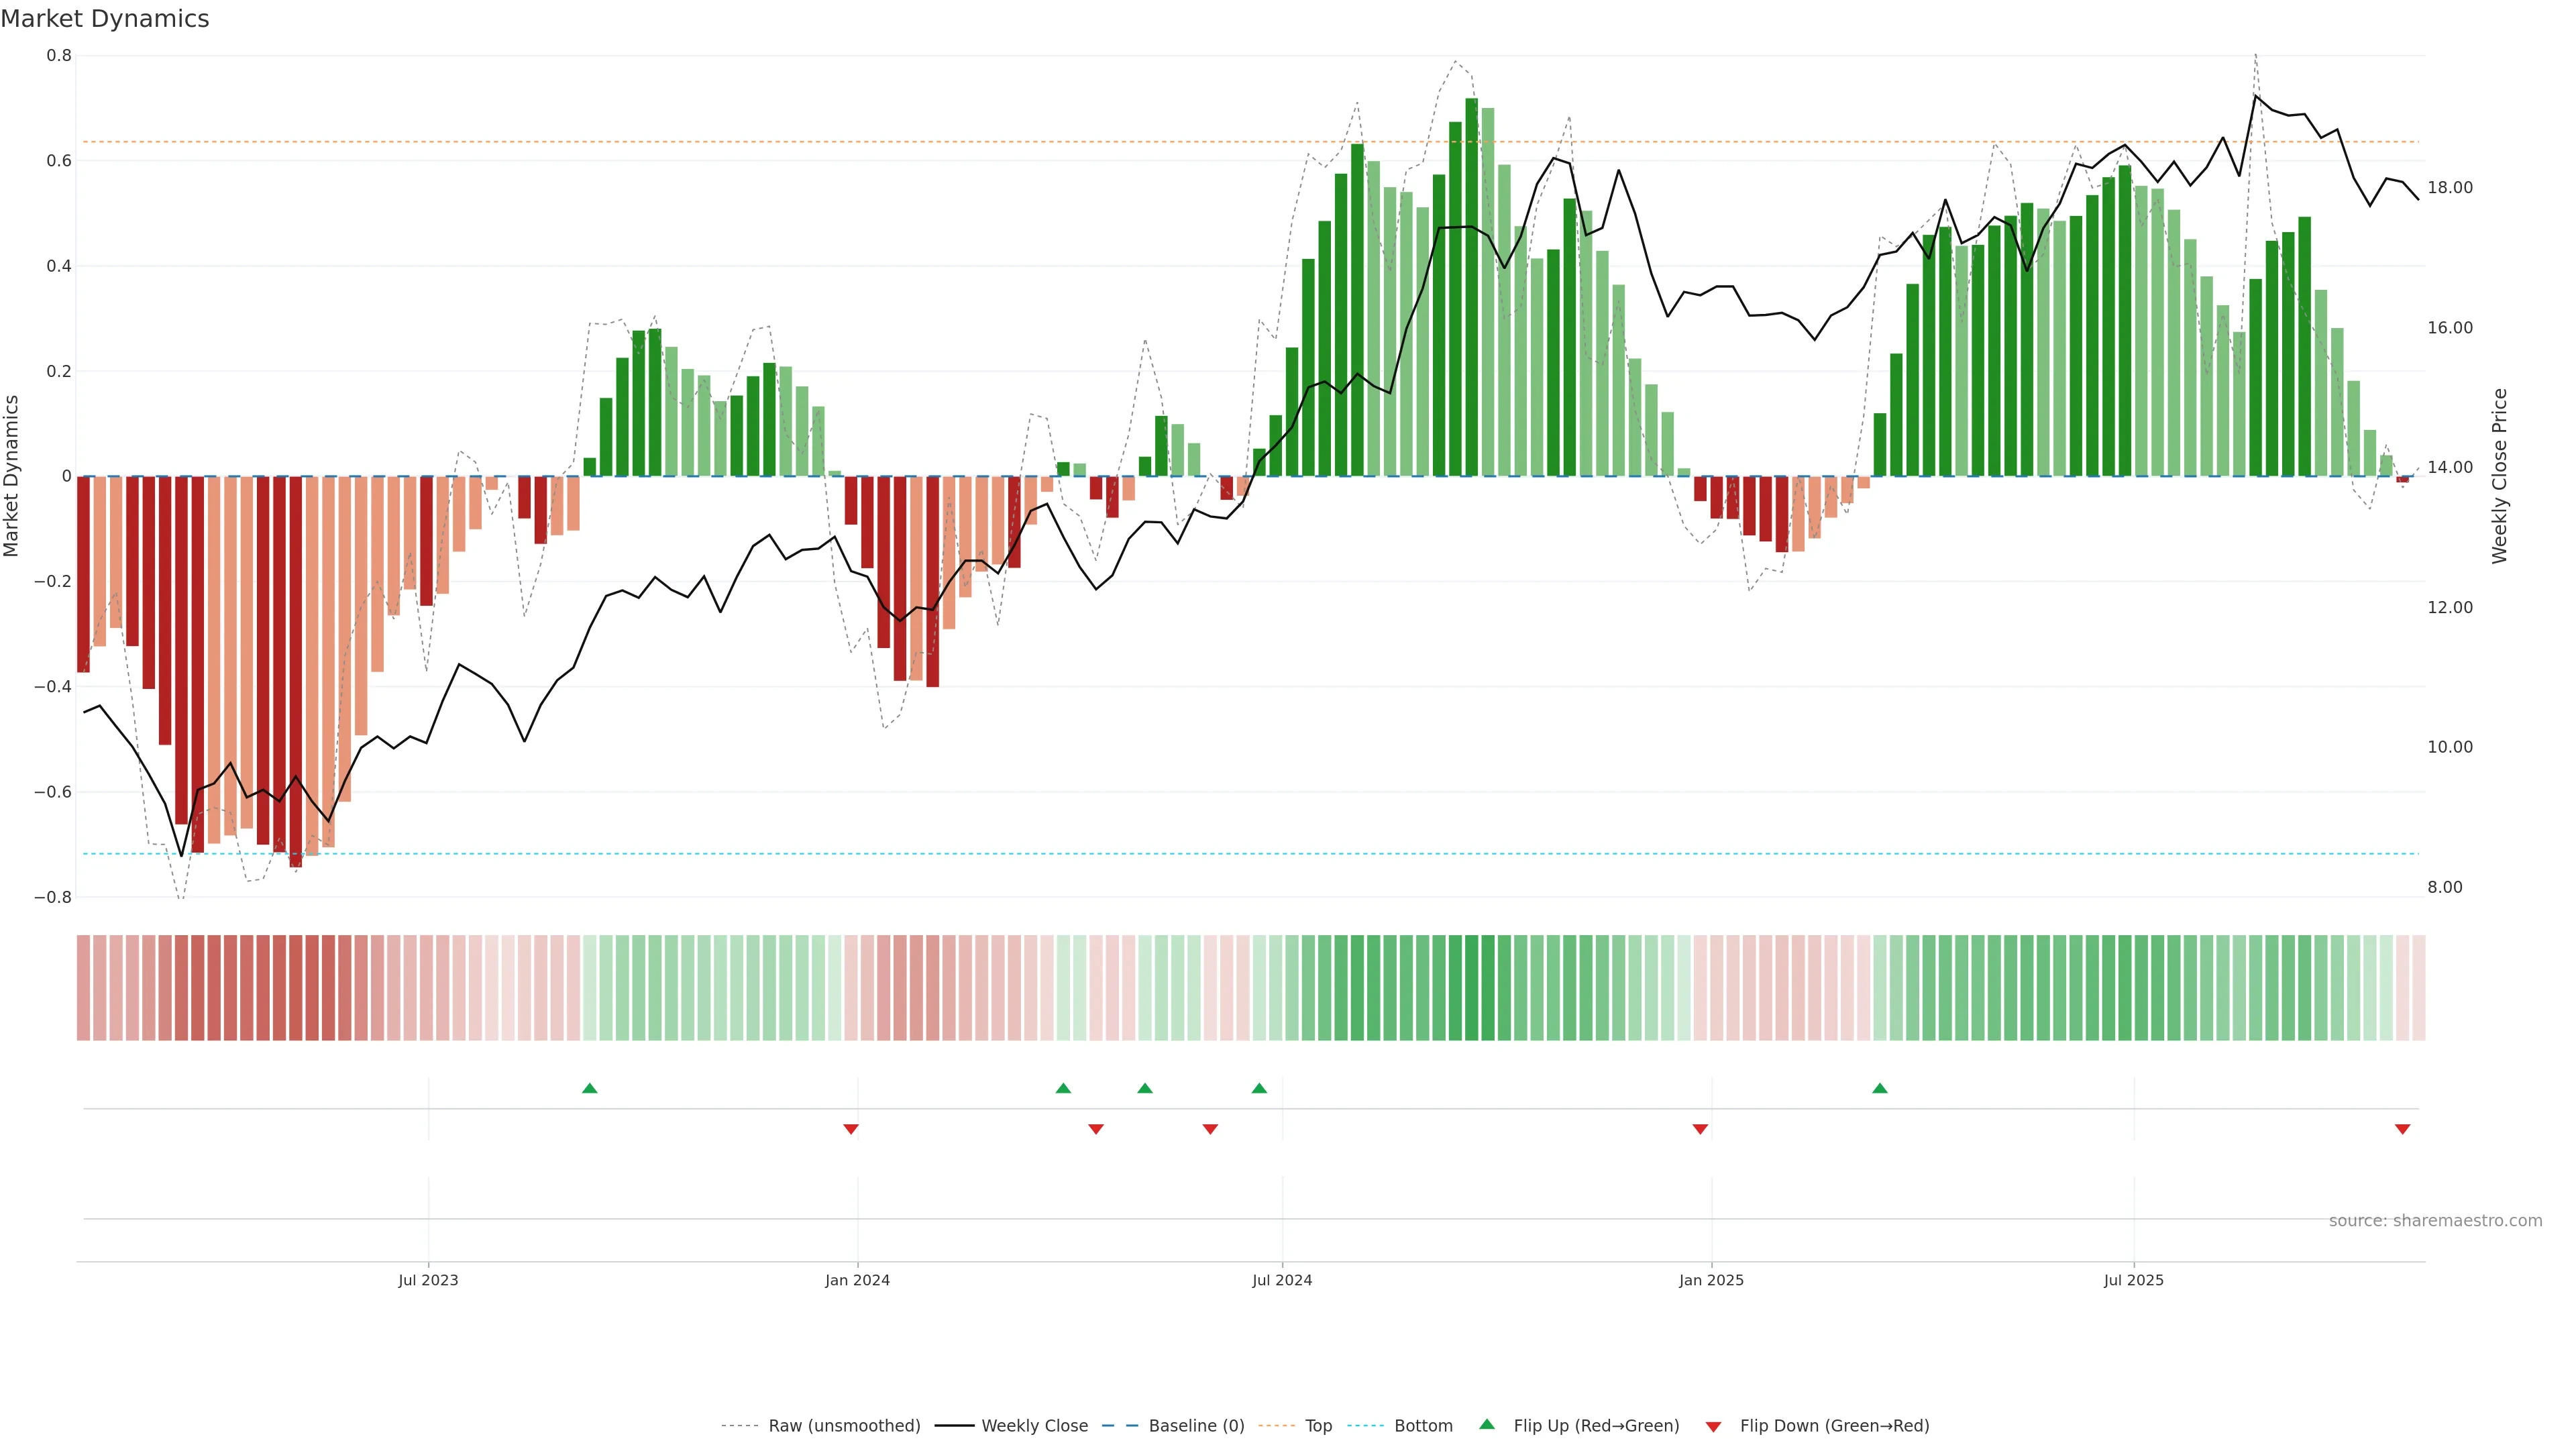Screen dimensions: 2576x1449
Task: Toggle the Raw (unsmoothed) legend entry
Action: pyautogui.click(x=844, y=1425)
